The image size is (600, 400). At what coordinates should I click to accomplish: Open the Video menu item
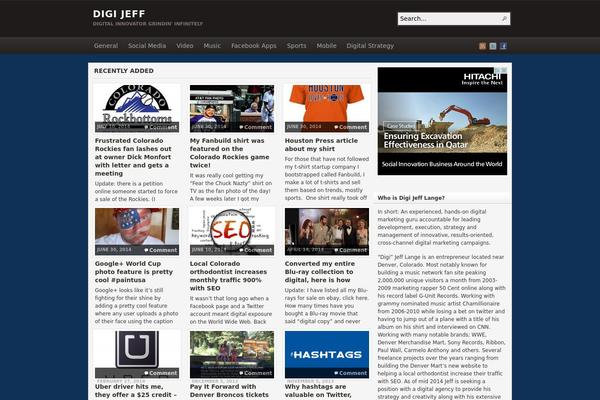tap(184, 46)
